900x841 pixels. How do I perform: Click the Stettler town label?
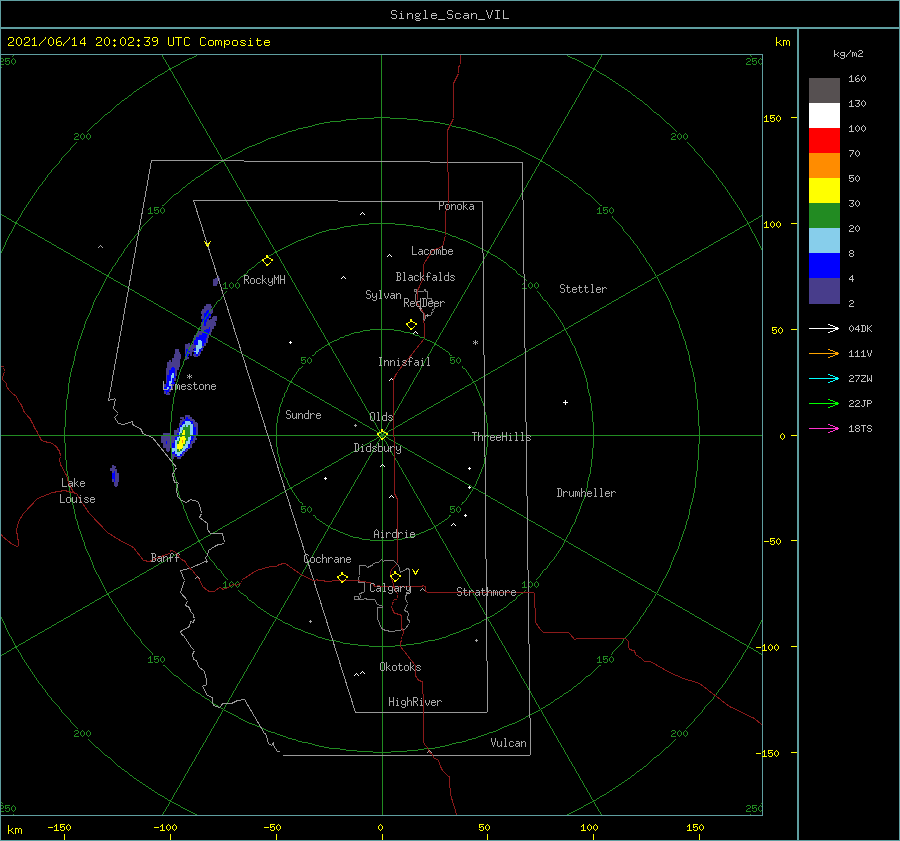tap(583, 289)
